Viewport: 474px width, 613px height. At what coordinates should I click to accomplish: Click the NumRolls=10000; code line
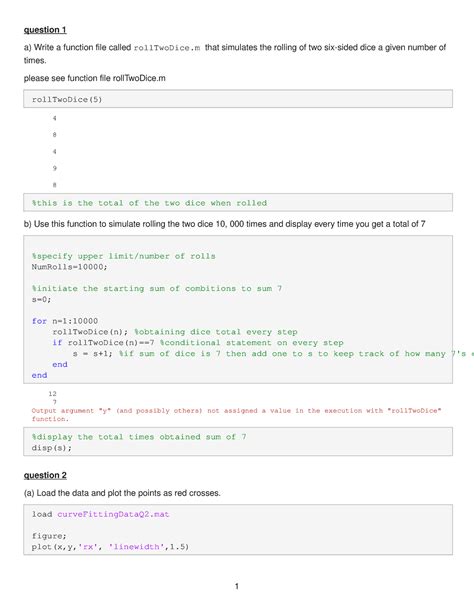tap(69, 267)
